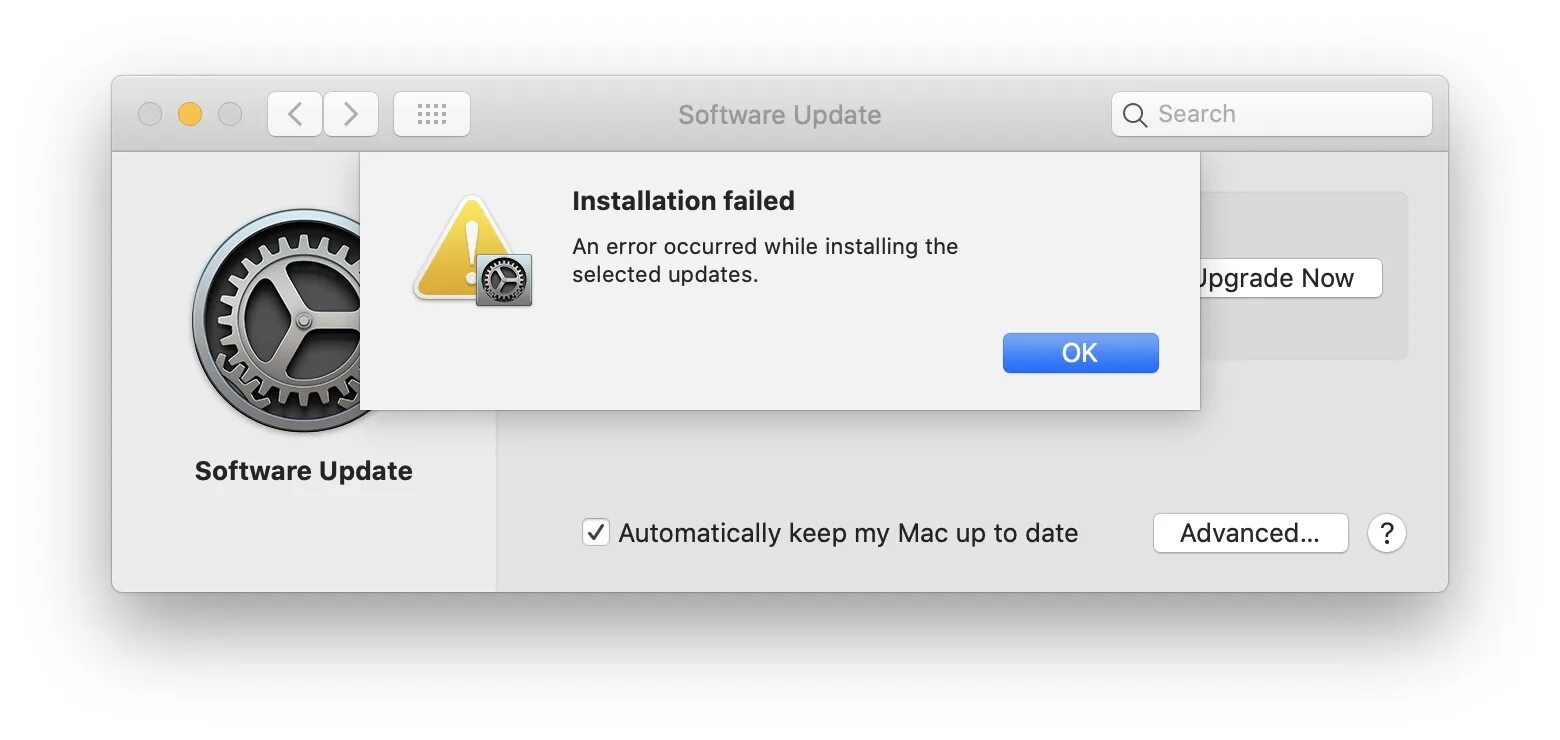
Task: Click the yellow warning triangle icon
Action: [x=460, y=248]
